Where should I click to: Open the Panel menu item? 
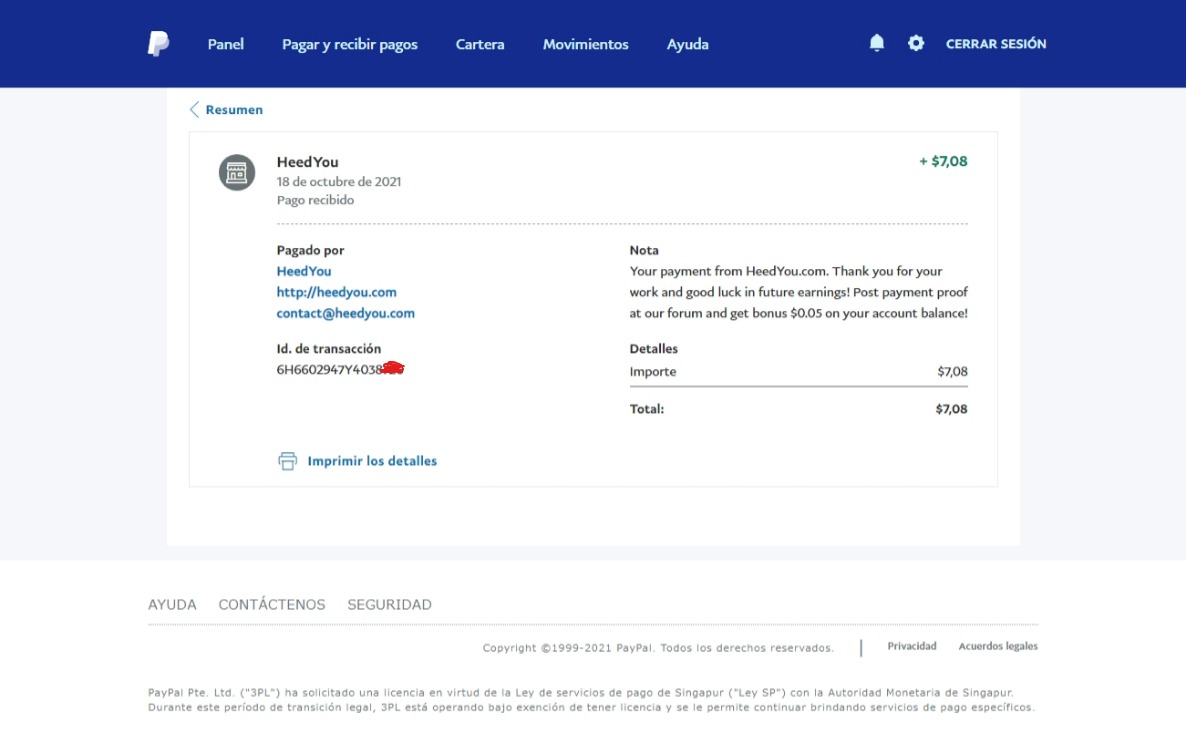[225, 44]
